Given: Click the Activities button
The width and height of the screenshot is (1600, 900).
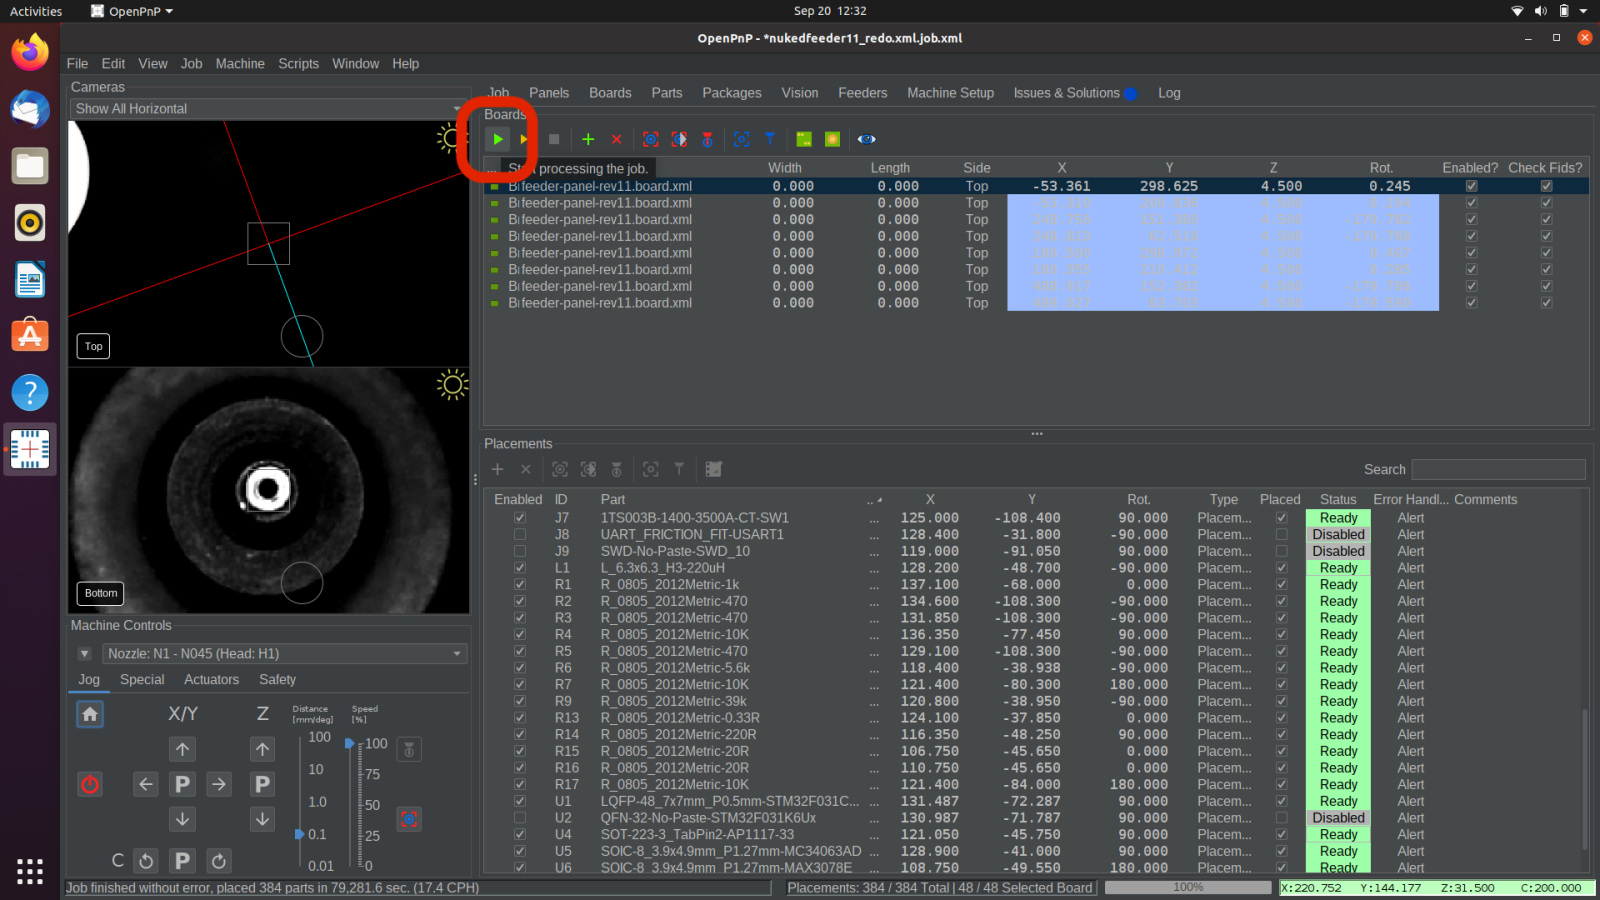Looking at the screenshot, I should tap(36, 11).
